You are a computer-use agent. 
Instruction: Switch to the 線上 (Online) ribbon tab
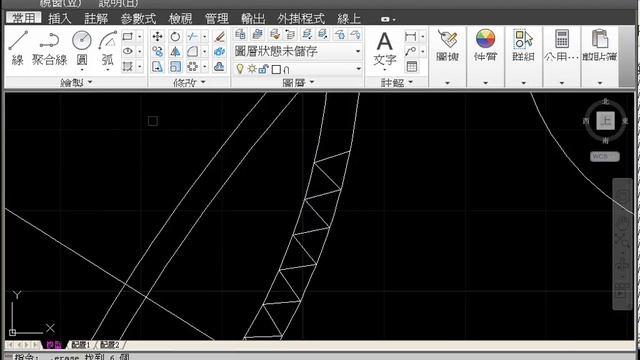coord(349,18)
